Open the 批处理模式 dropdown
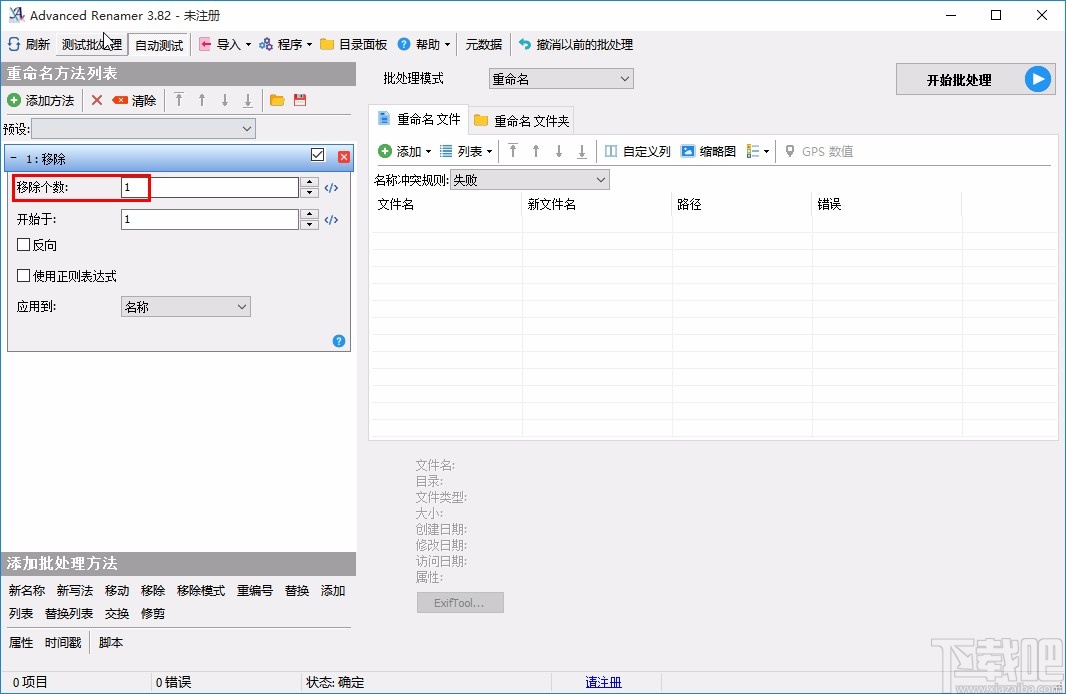This screenshot has height=694, width=1066. [560, 78]
